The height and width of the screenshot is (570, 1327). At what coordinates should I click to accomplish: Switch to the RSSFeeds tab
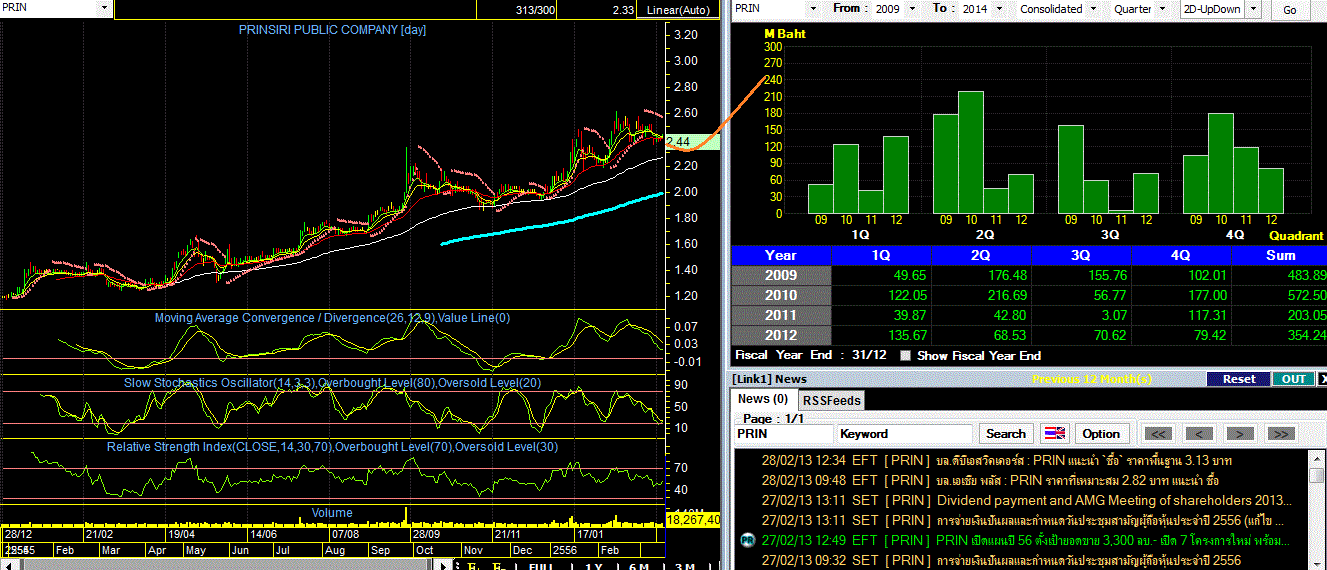pyautogui.click(x=832, y=400)
